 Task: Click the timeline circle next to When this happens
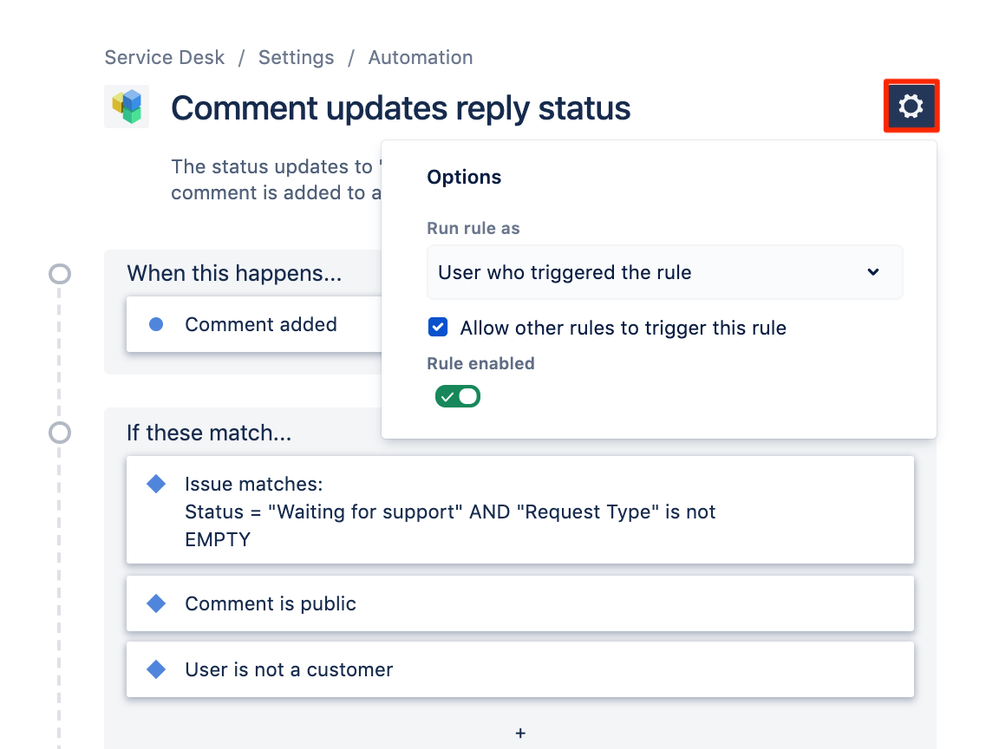pyautogui.click(x=59, y=273)
